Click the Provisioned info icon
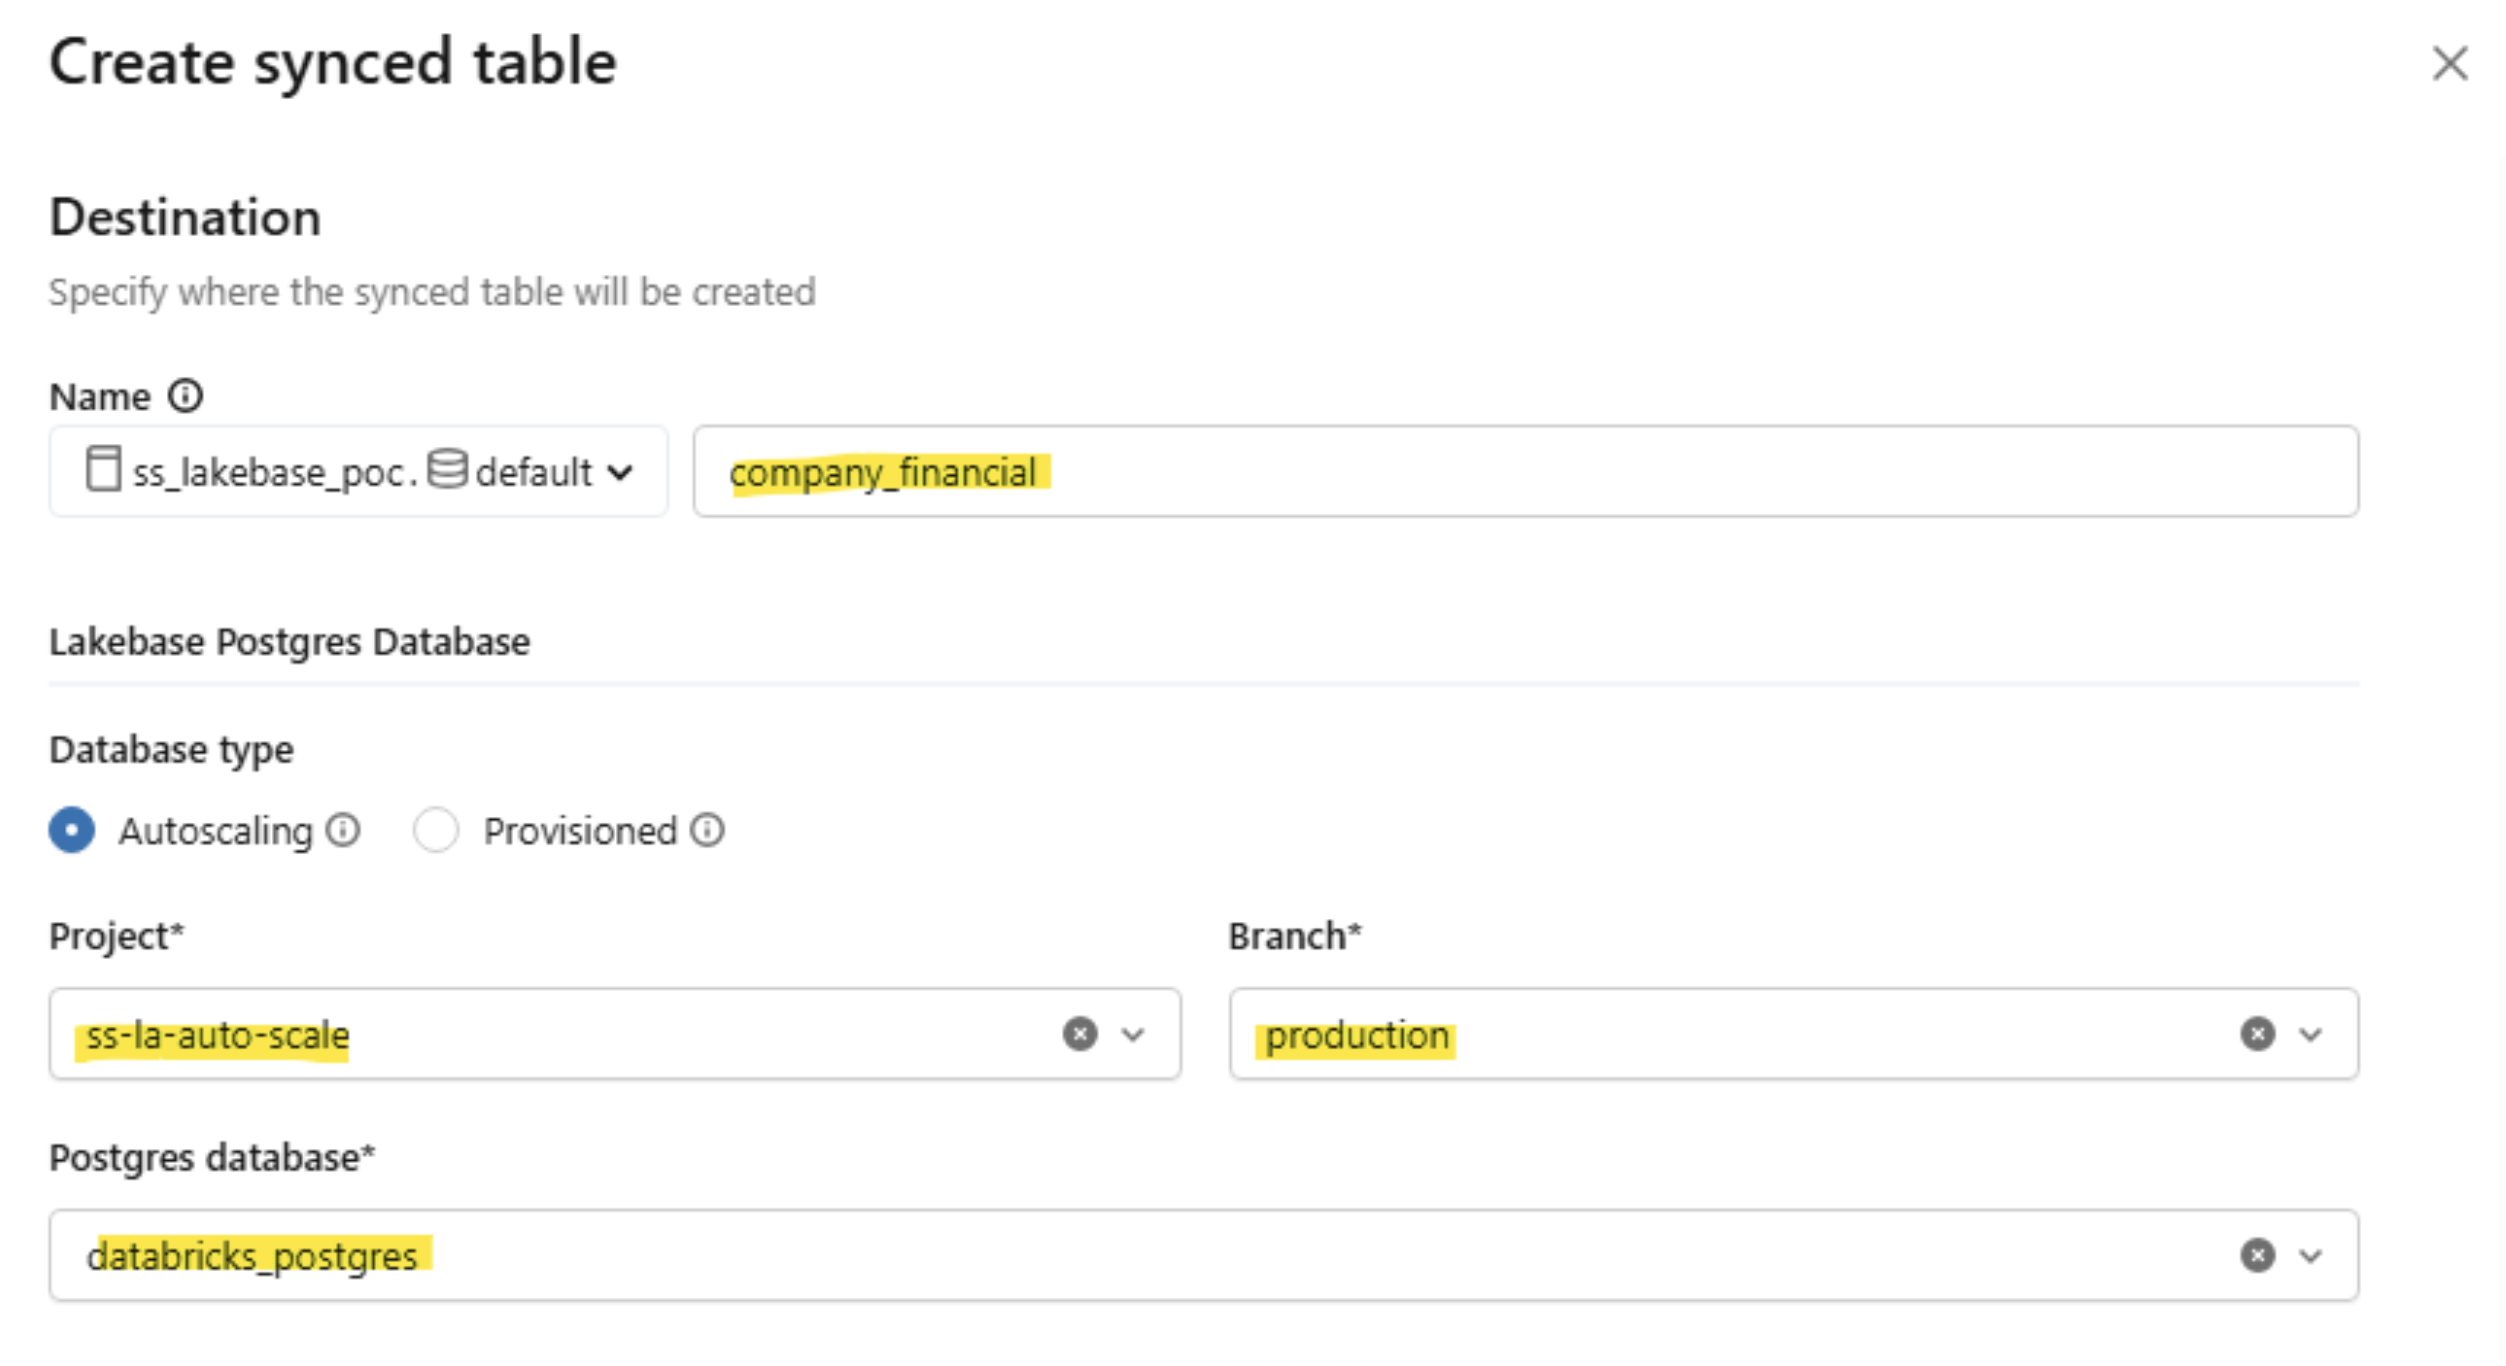 point(707,830)
